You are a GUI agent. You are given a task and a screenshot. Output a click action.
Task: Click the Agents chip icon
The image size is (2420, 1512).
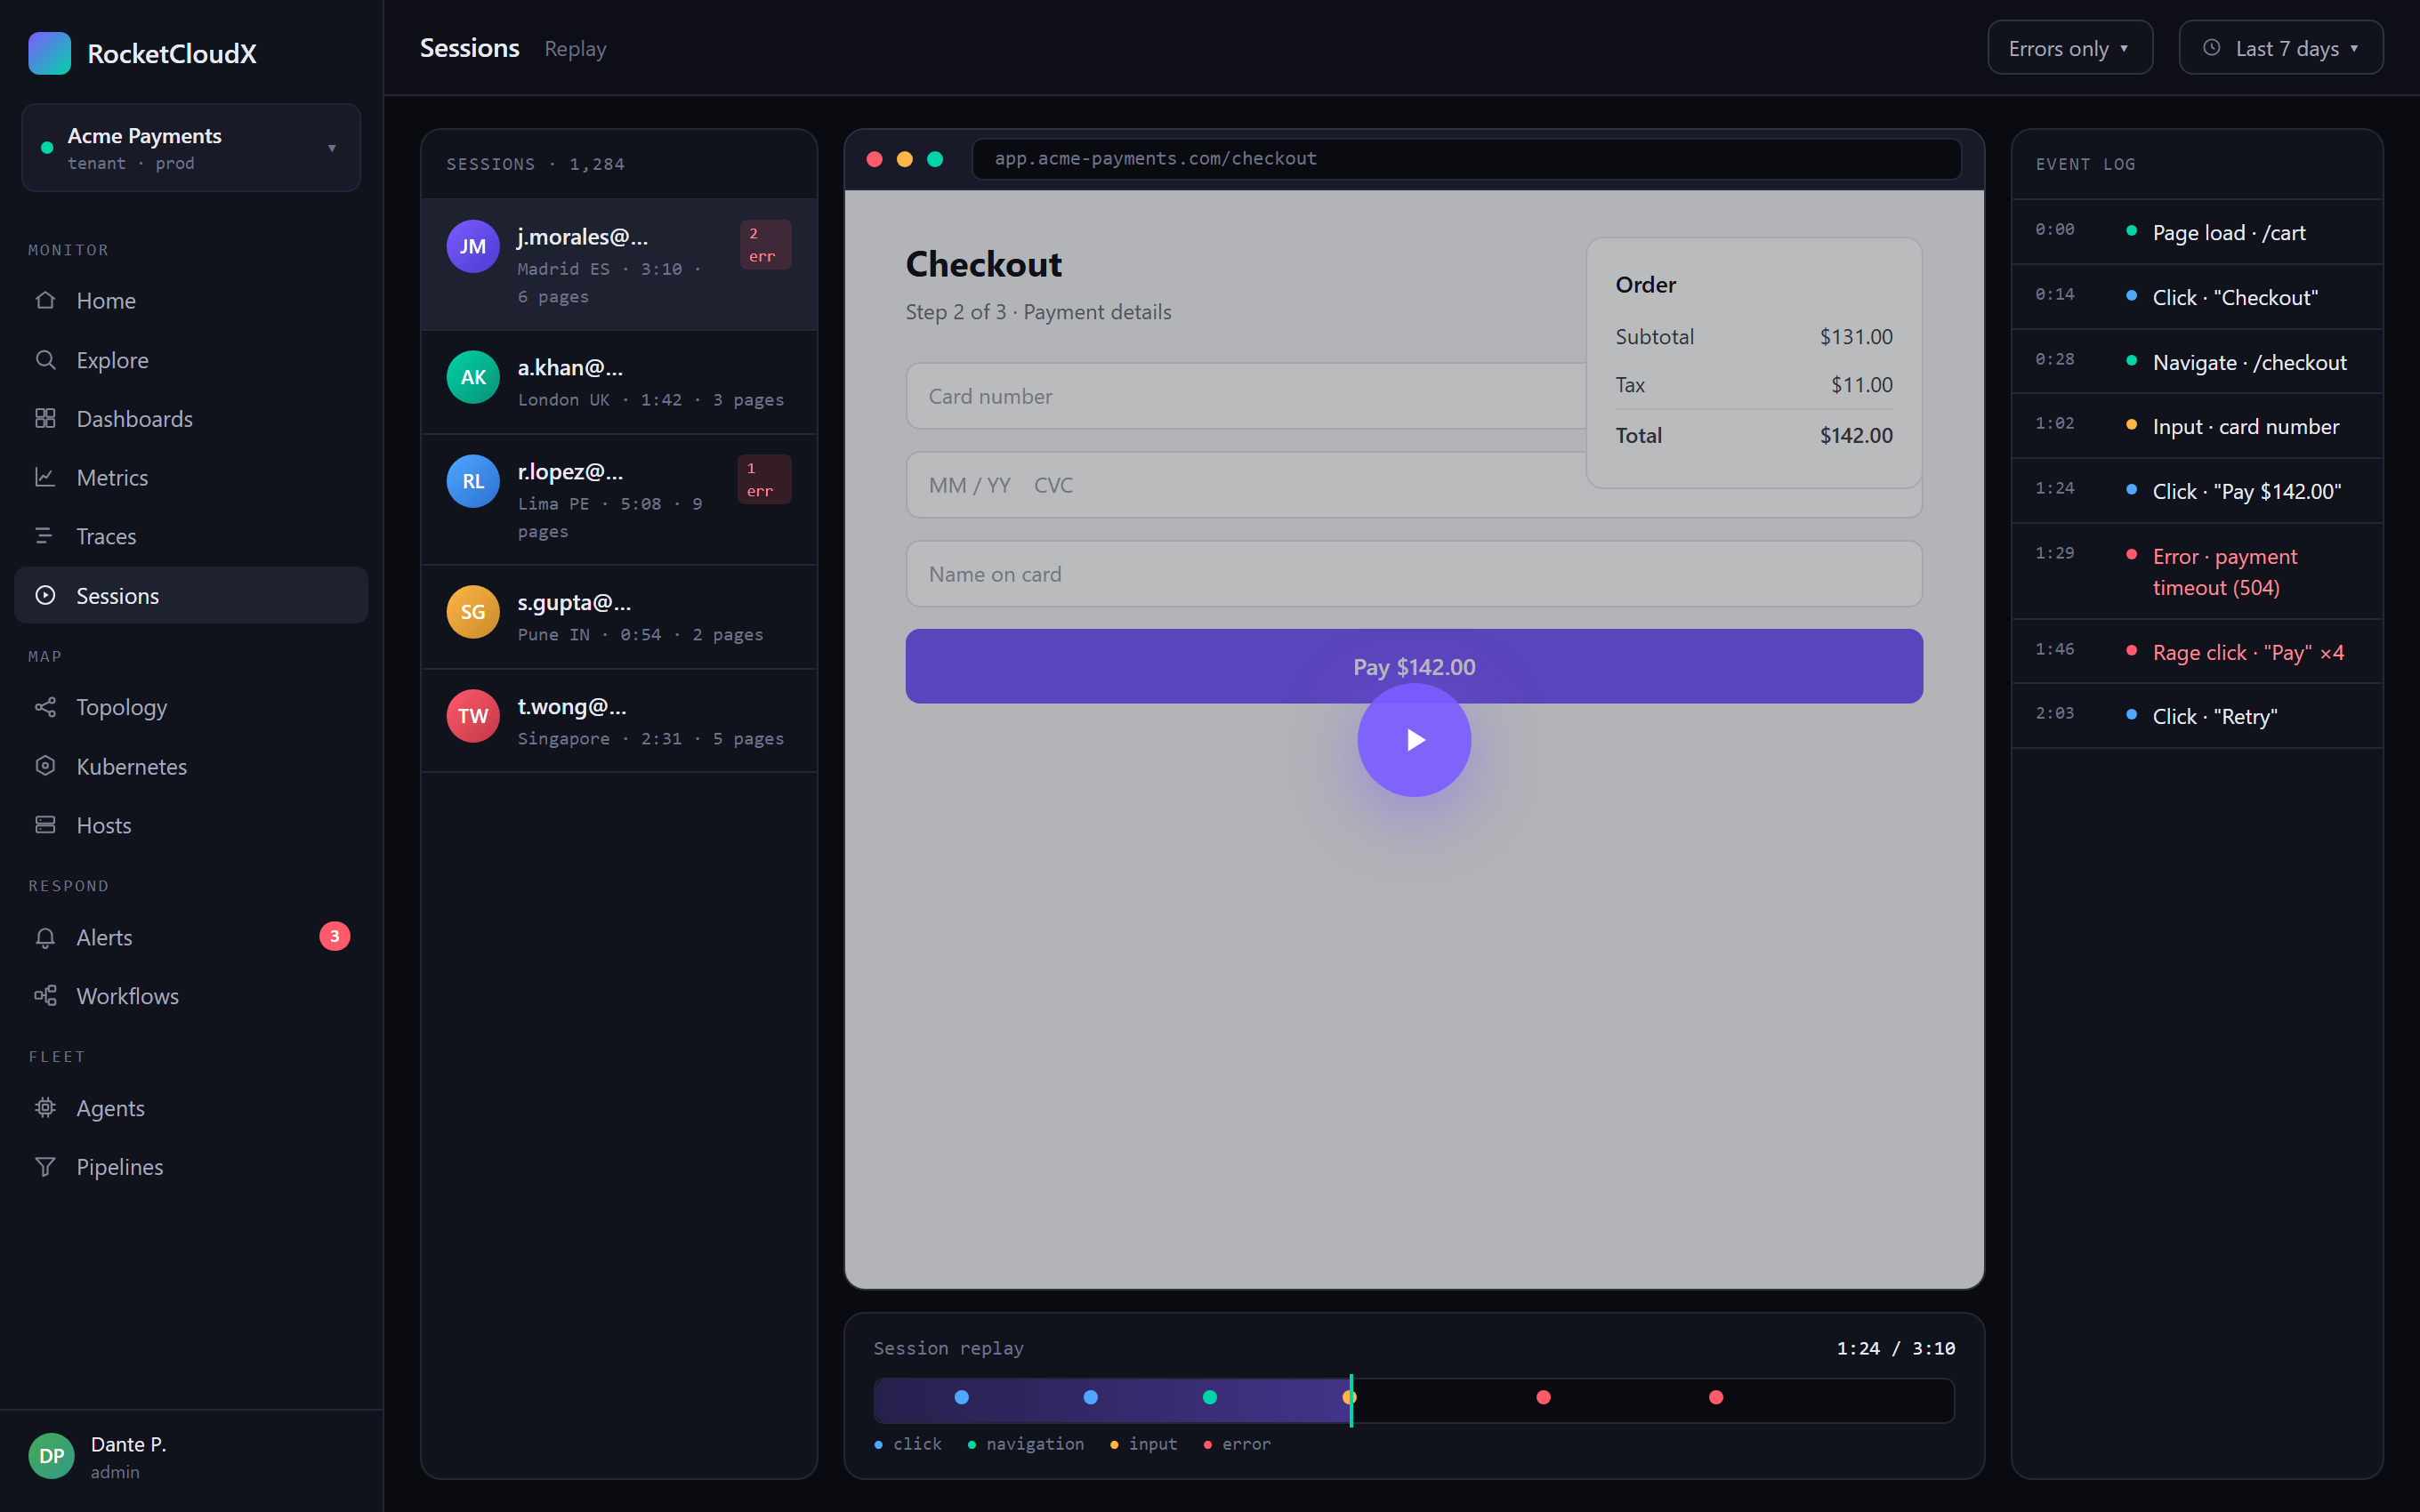(45, 1107)
